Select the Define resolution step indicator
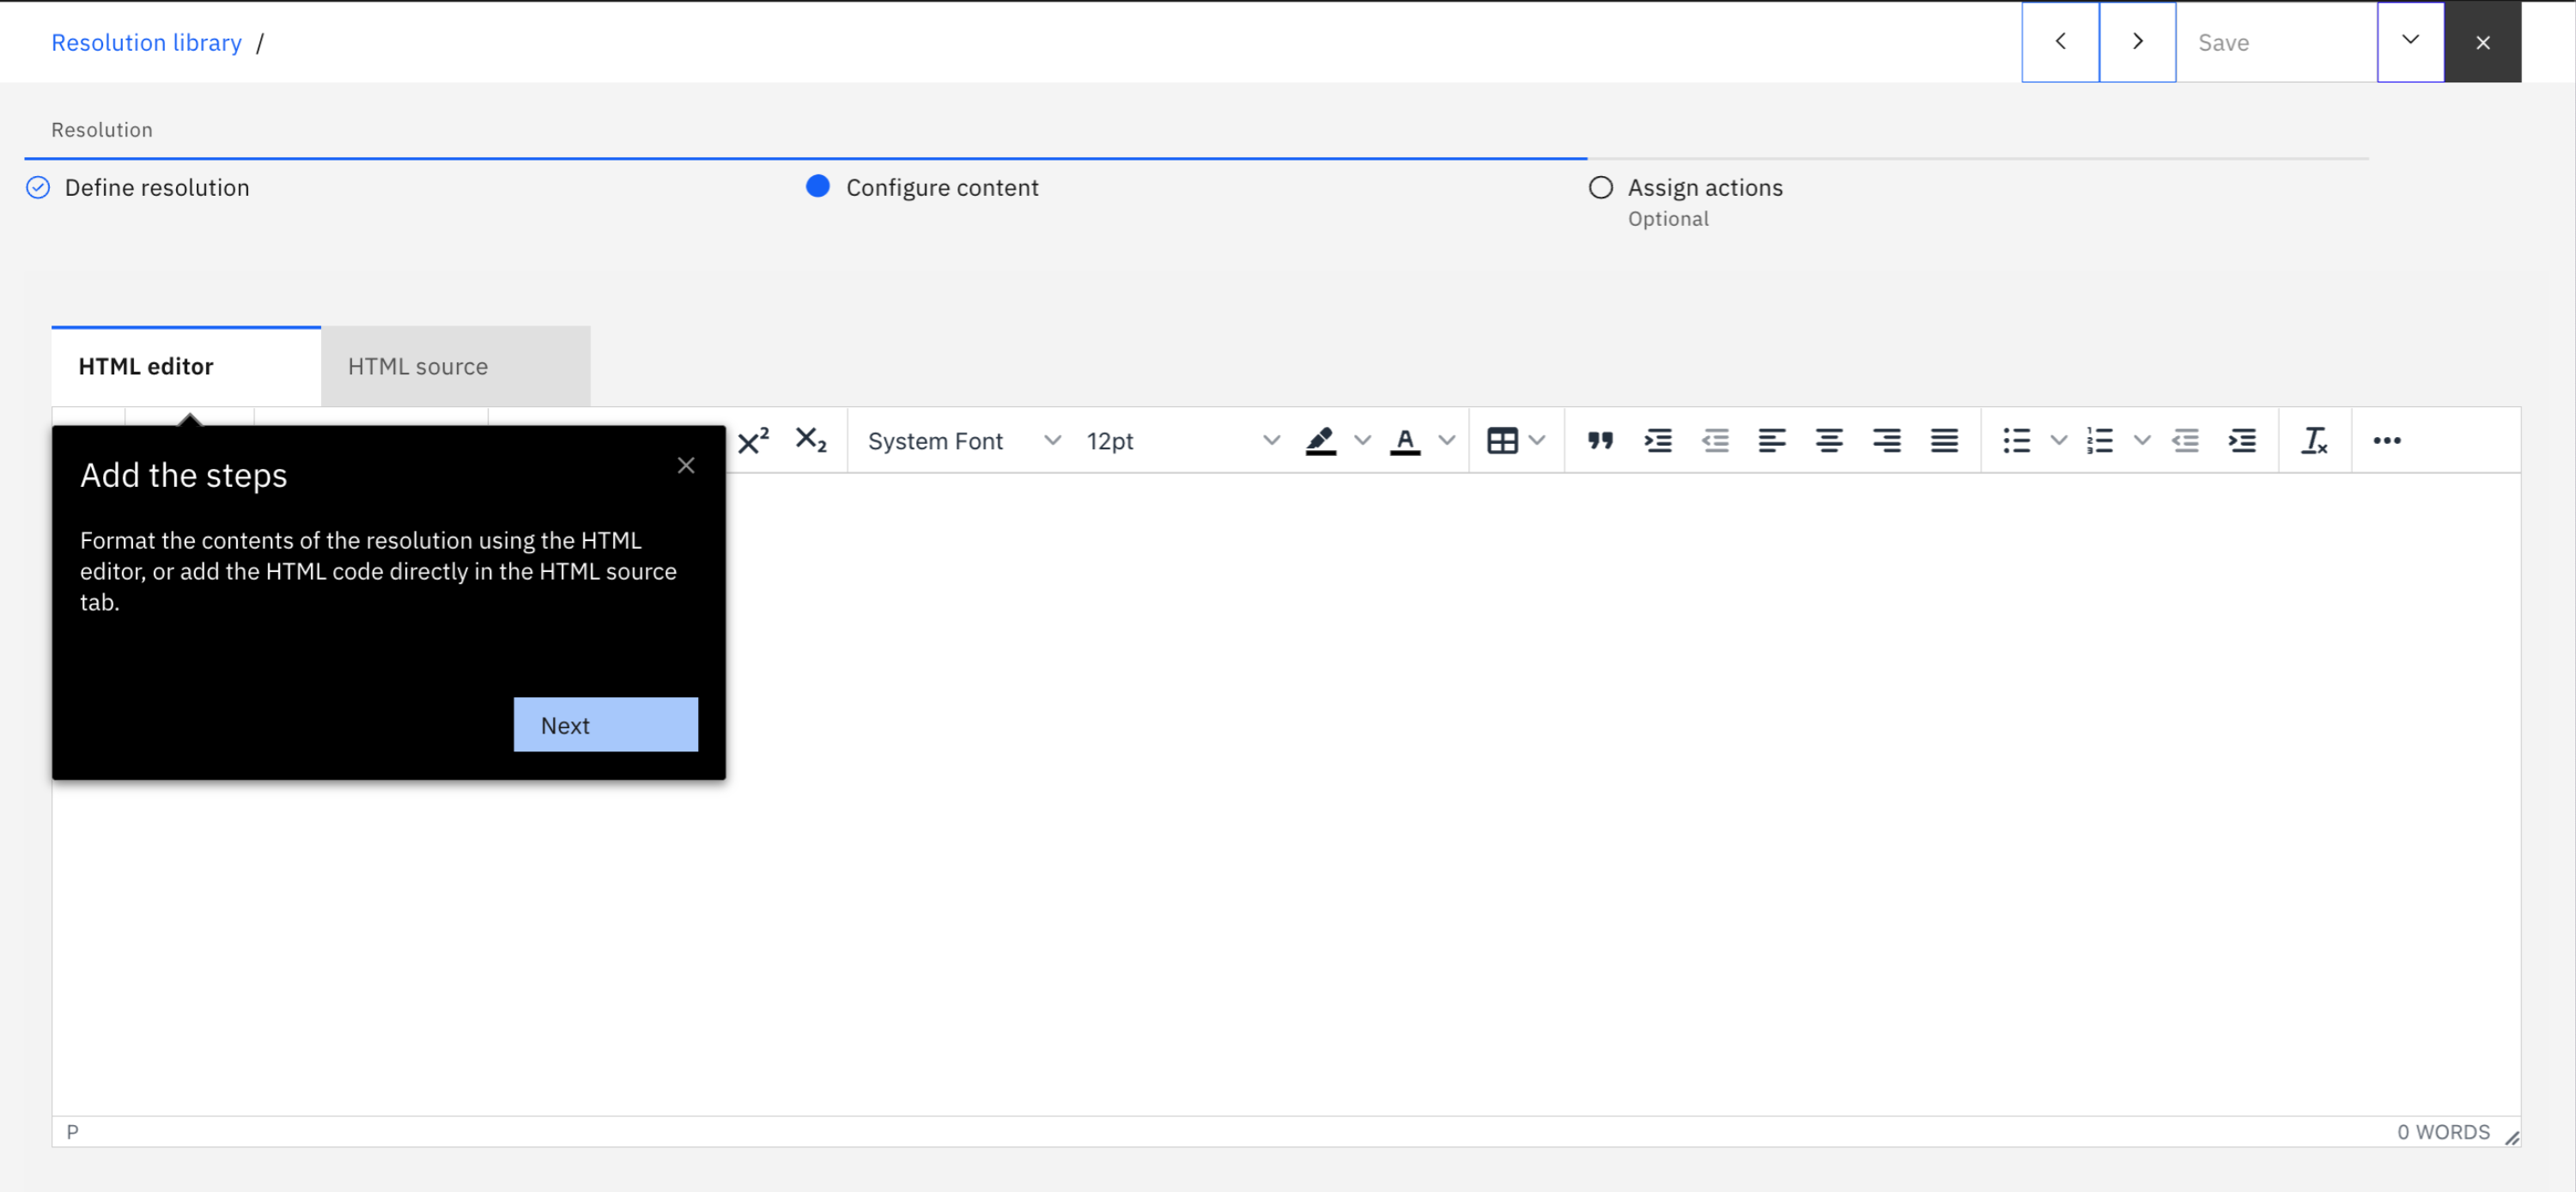 pos(38,188)
